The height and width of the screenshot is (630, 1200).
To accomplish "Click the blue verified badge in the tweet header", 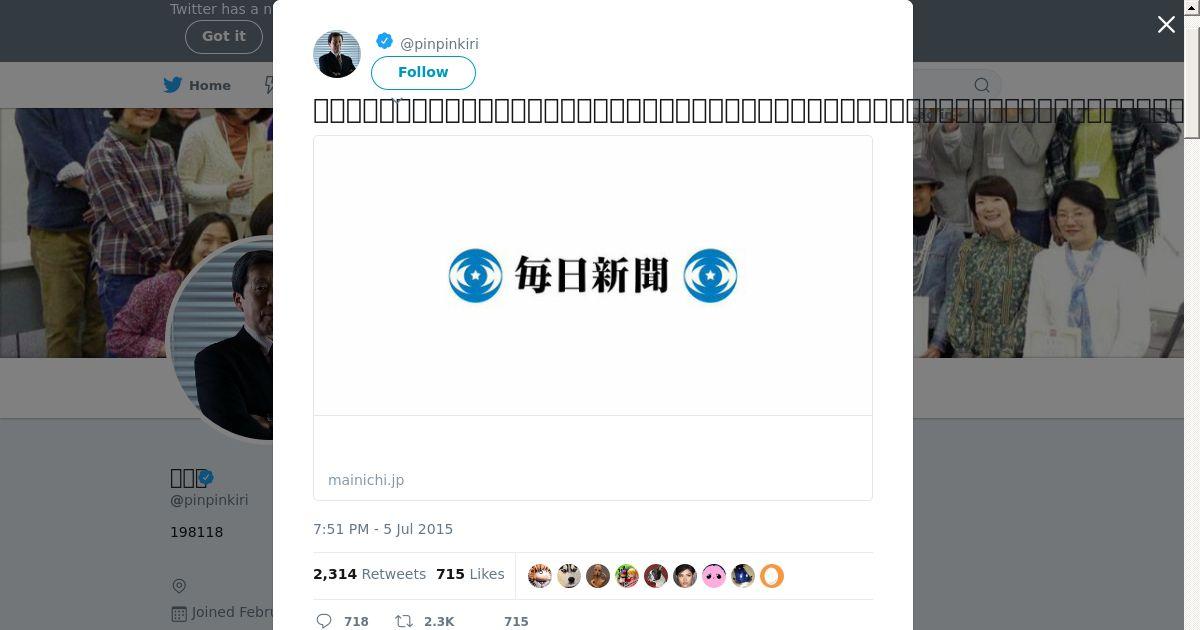I will point(384,41).
